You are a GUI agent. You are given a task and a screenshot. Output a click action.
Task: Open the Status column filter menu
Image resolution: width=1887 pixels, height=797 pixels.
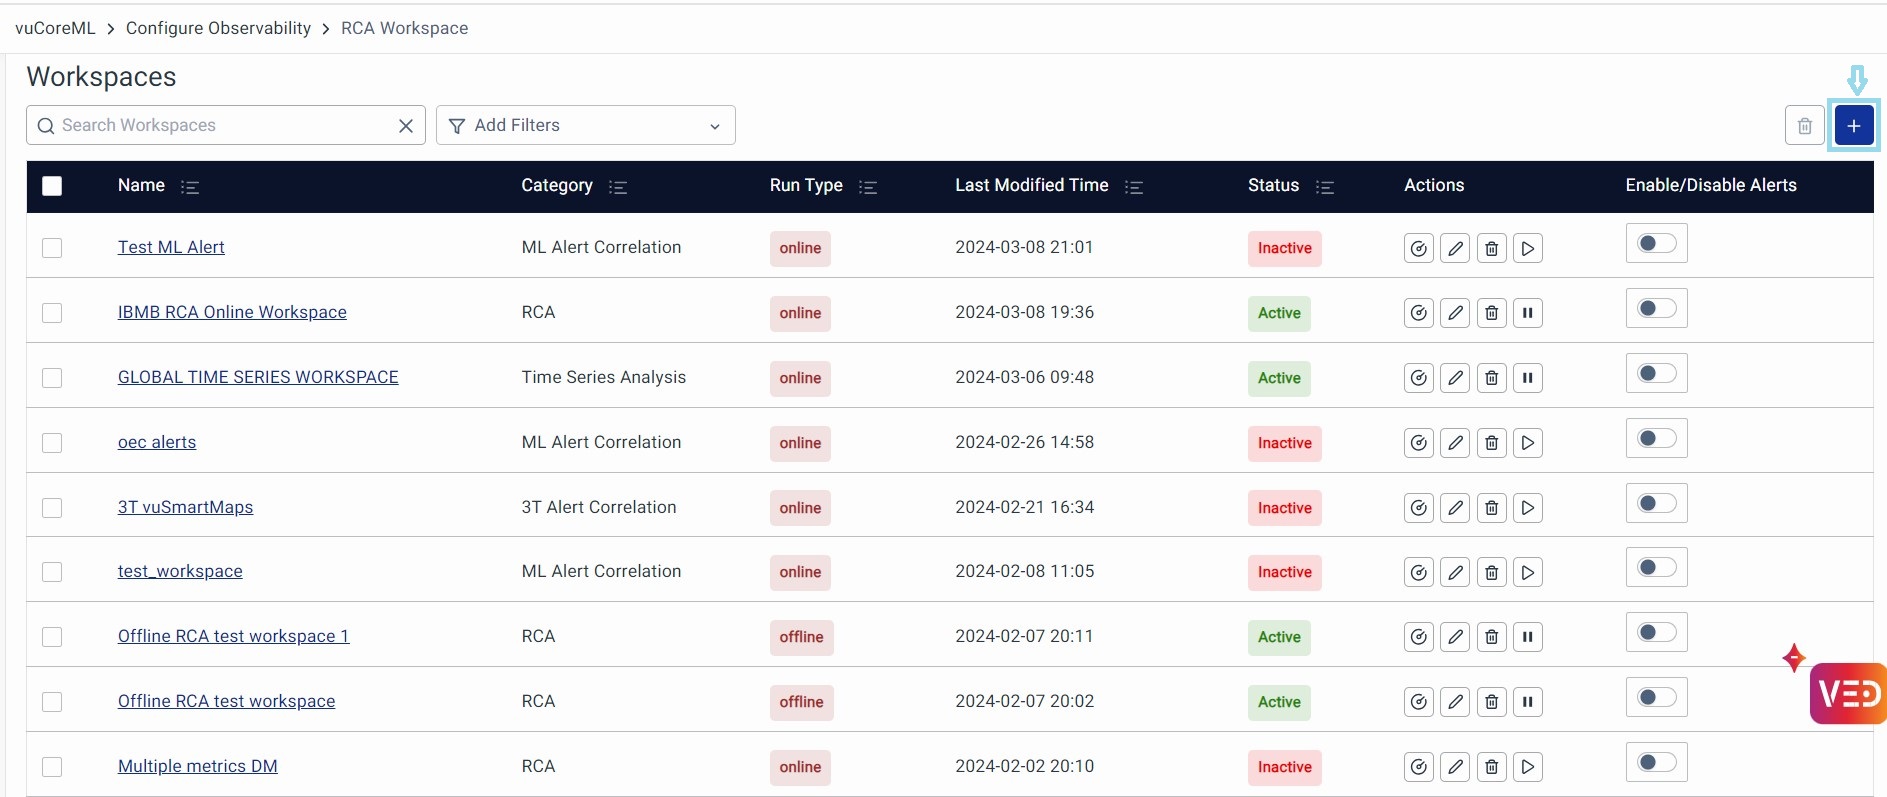[1325, 187]
